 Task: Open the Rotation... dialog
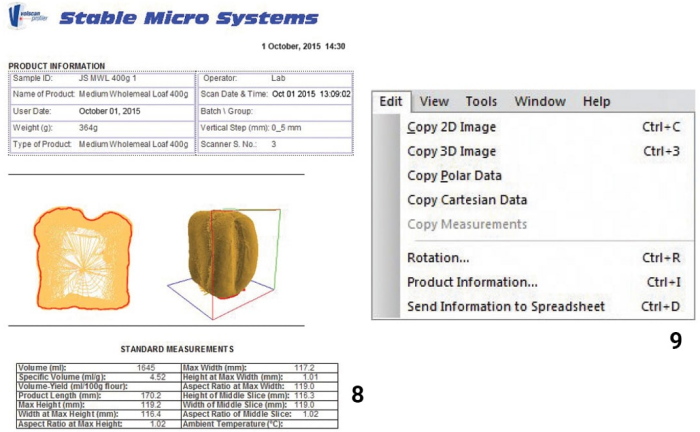438,258
